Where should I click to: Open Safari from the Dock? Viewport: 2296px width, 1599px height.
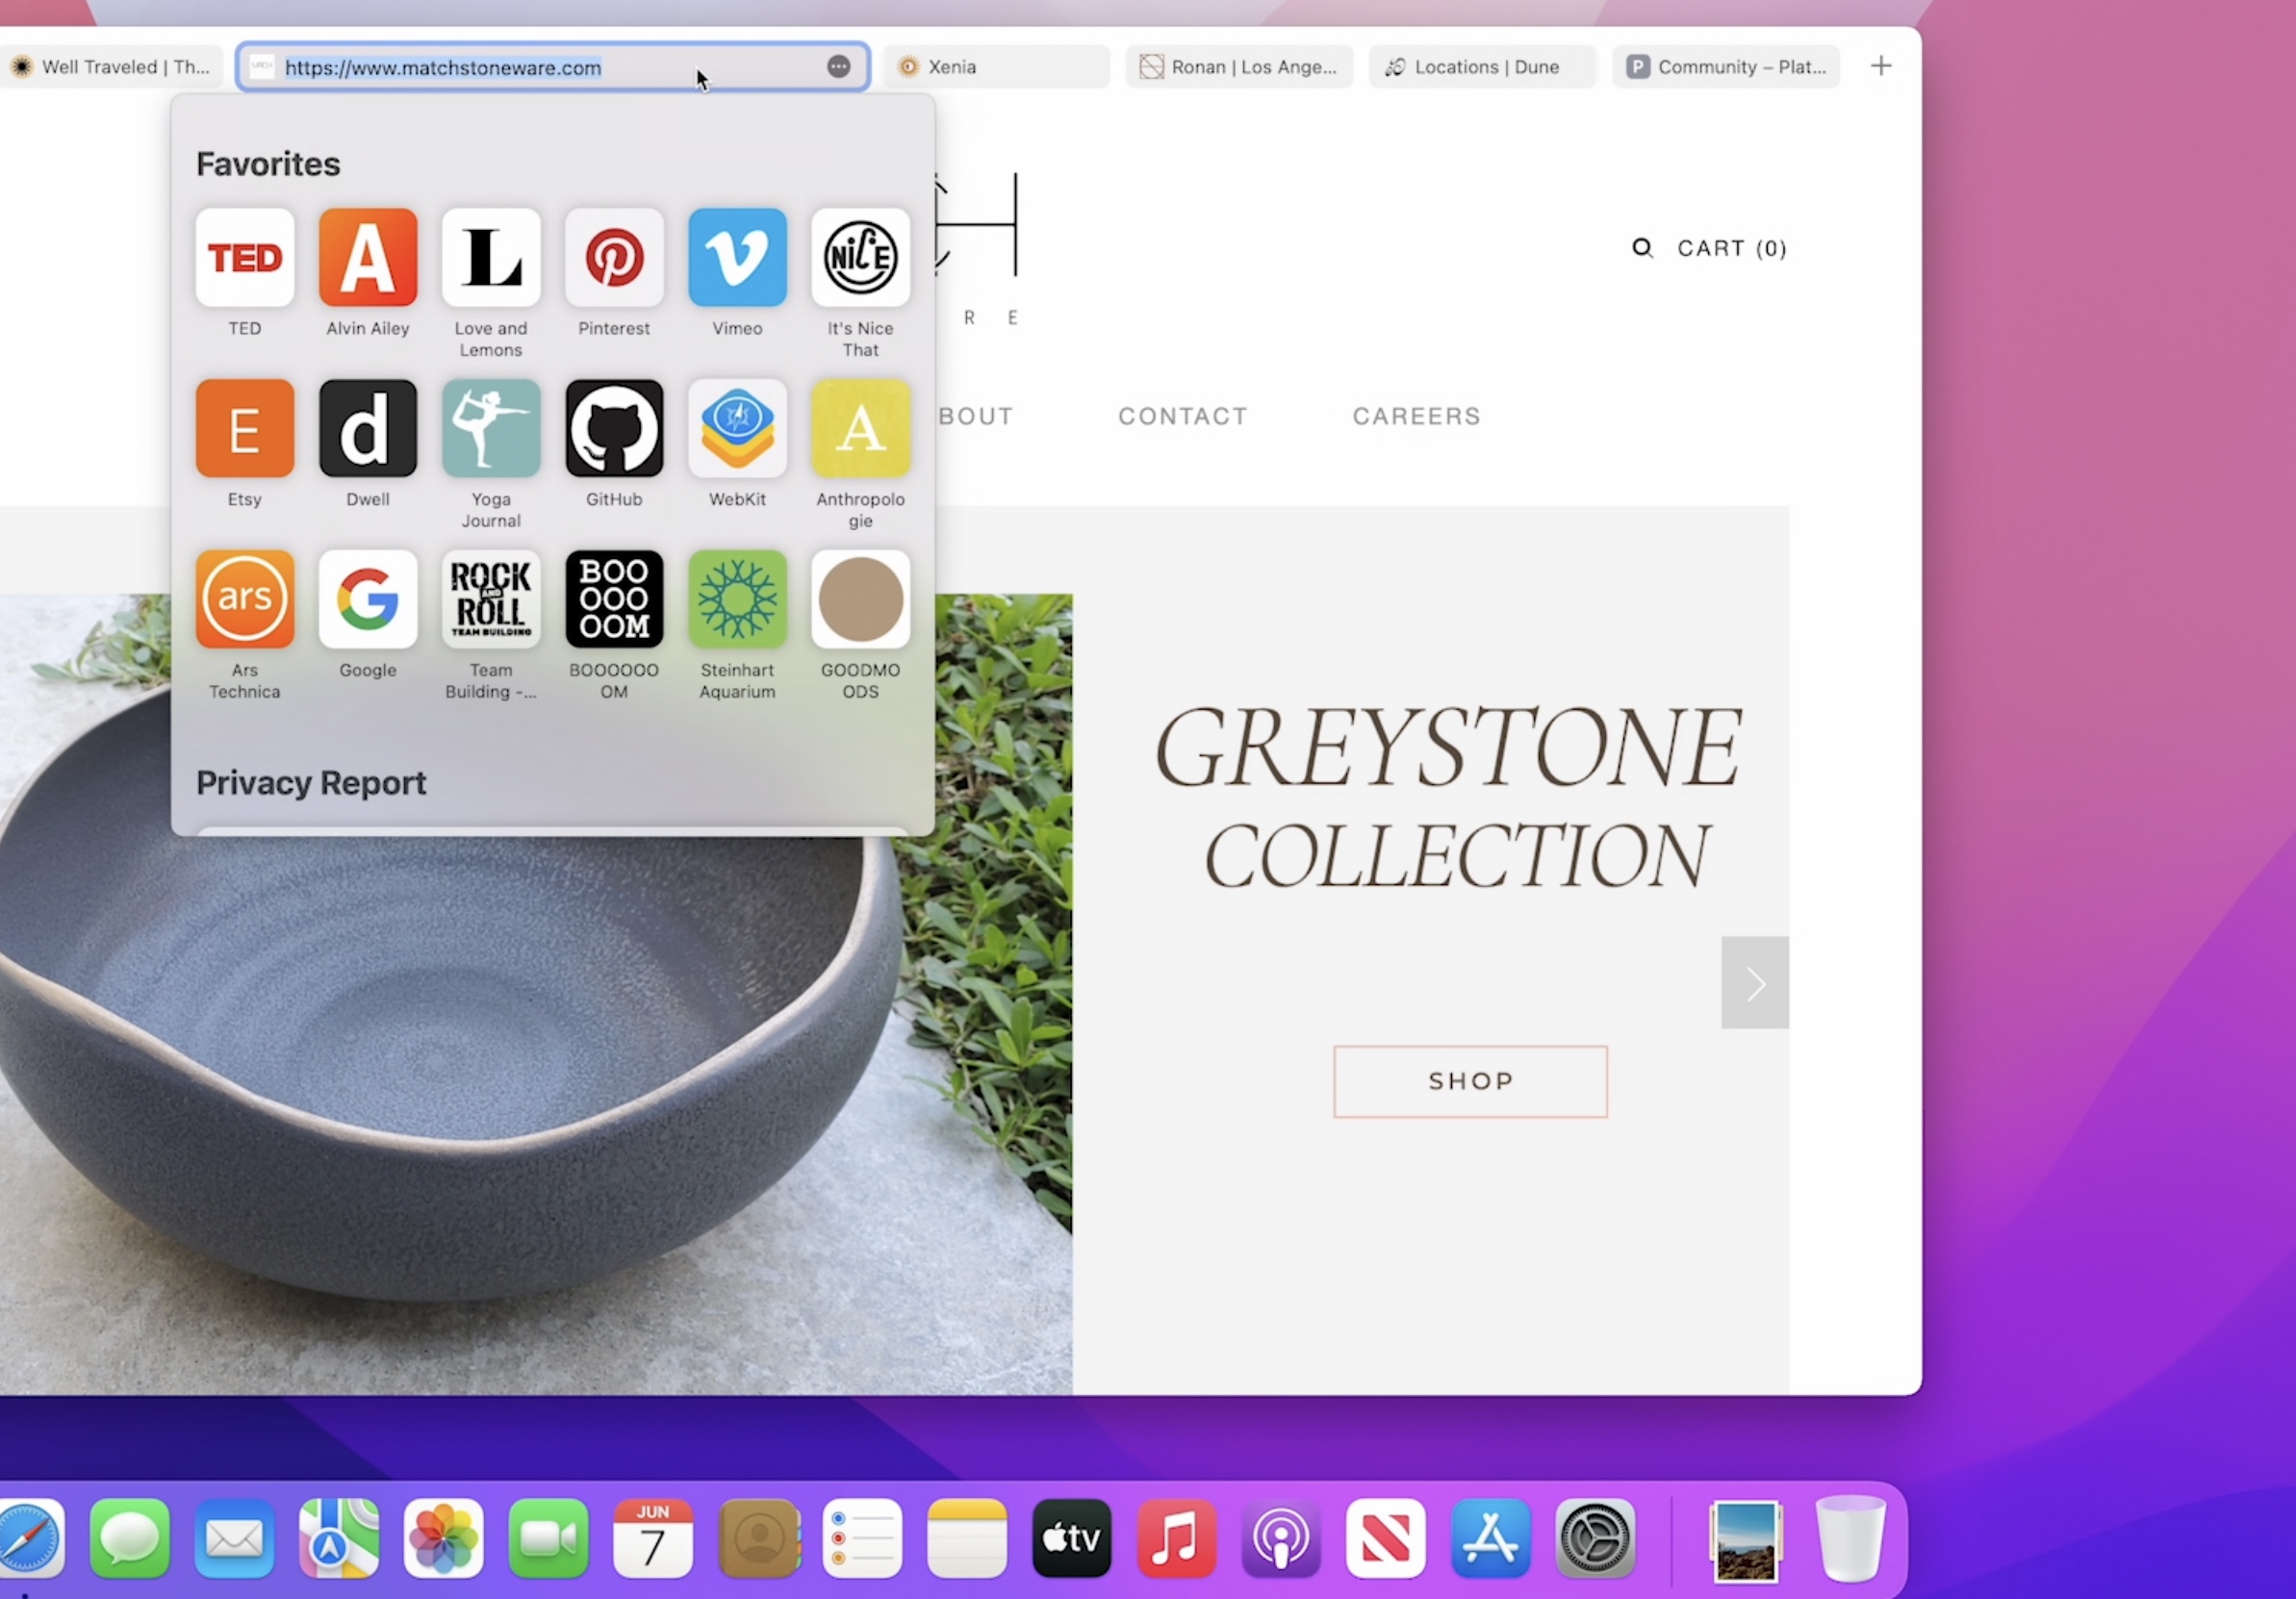click(28, 1538)
